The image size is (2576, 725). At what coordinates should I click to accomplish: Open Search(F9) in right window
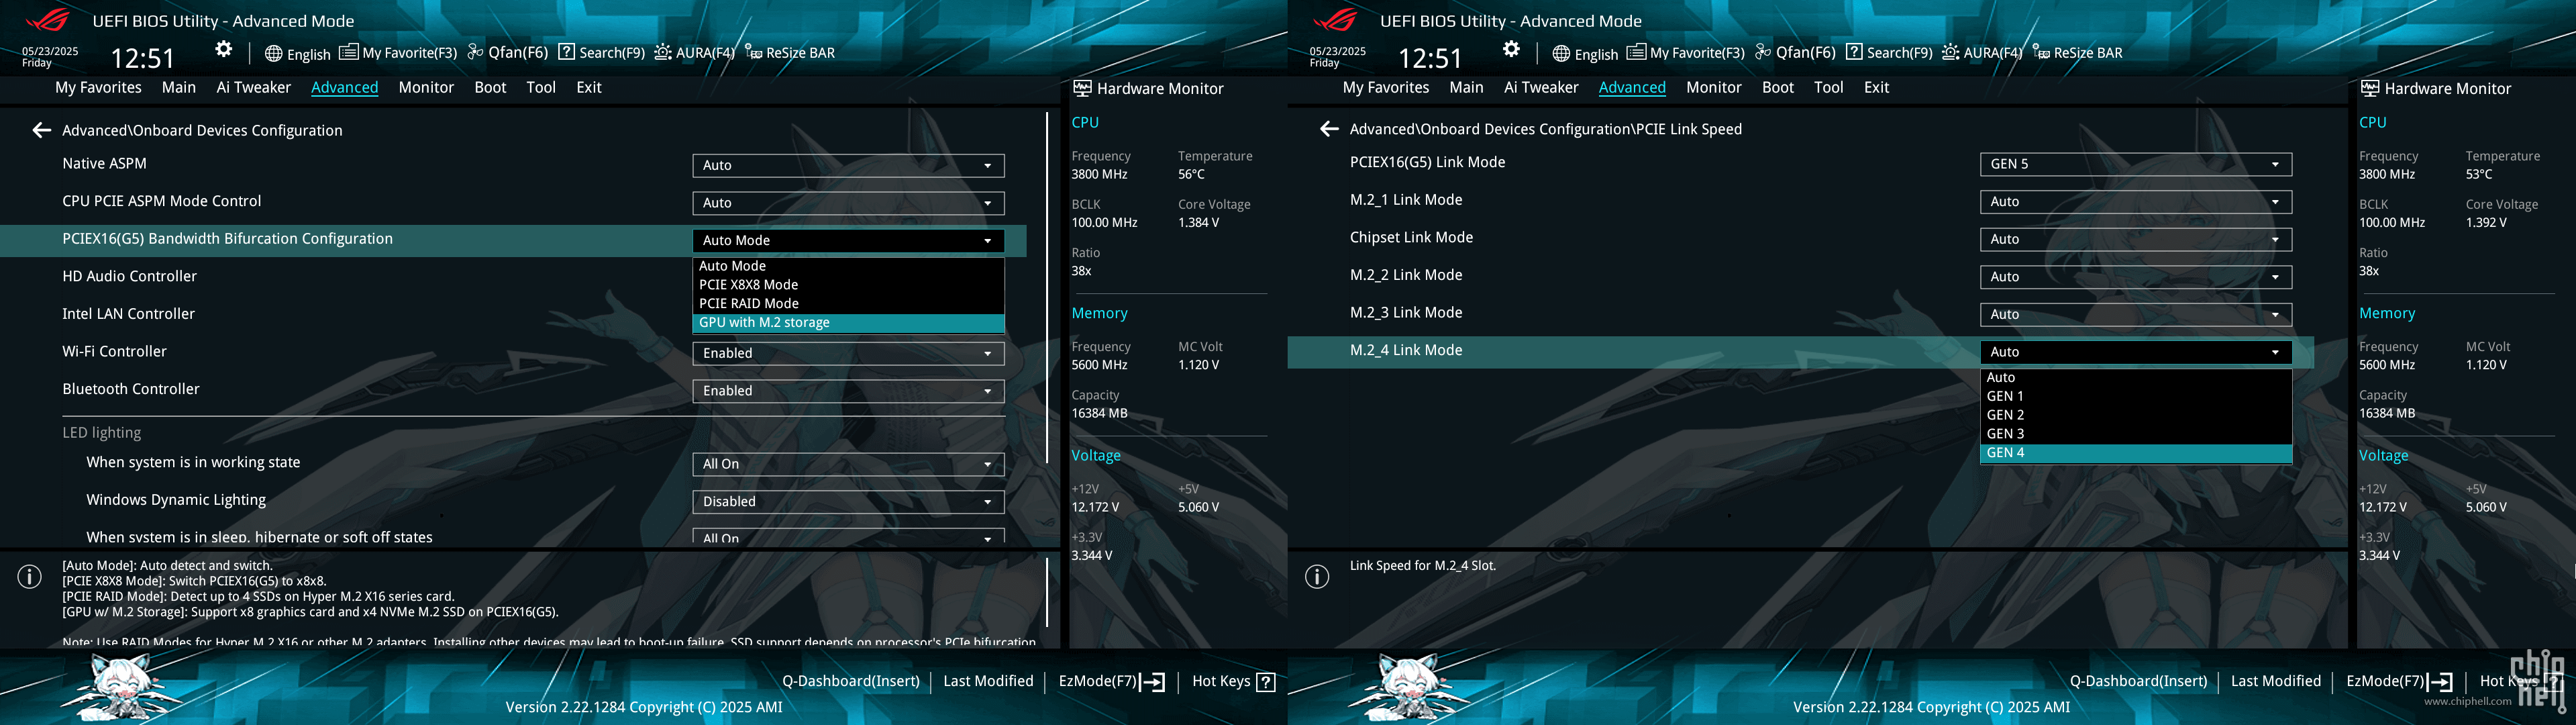pyautogui.click(x=1889, y=53)
